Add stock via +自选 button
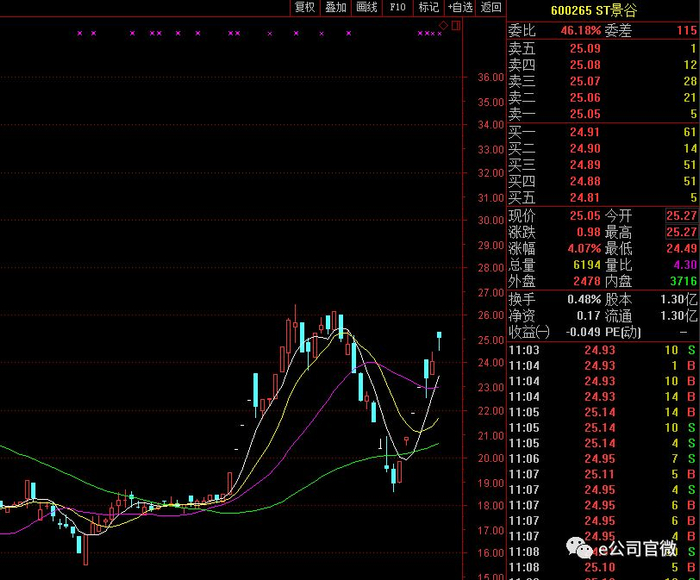 pyautogui.click(x=460, y=7)
